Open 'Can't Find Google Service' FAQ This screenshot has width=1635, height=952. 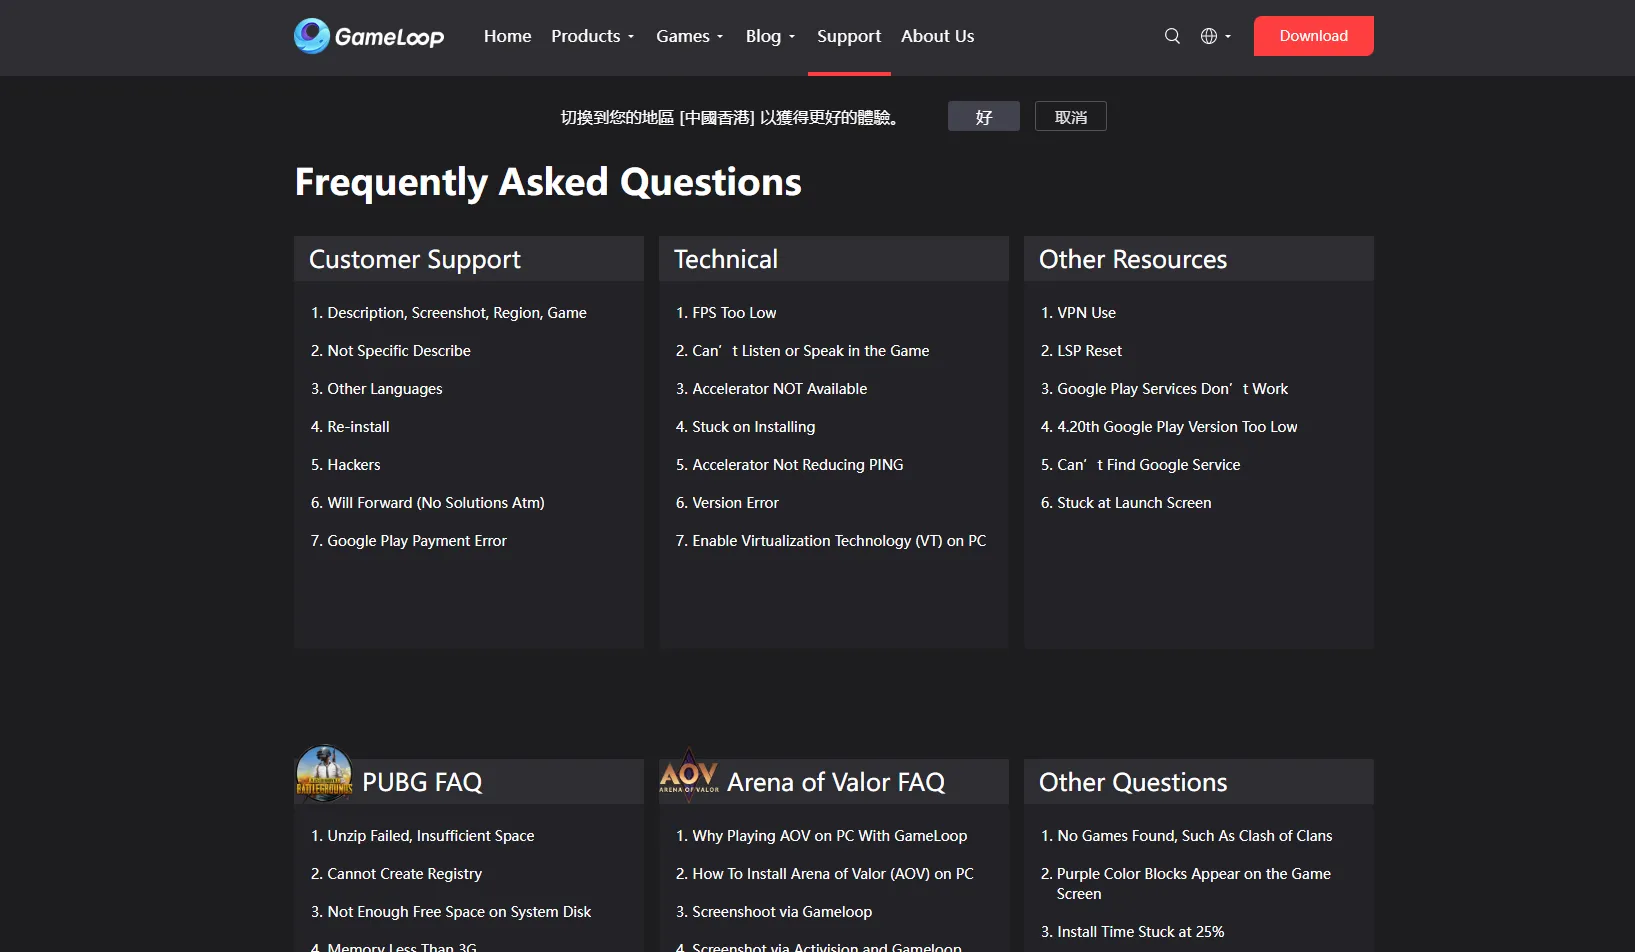(x=1141, y=465)
